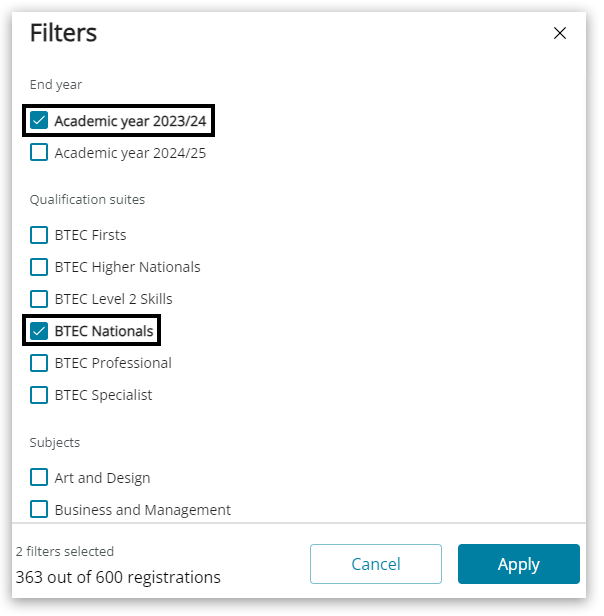The image size is (604, 616).
Task: Click the BTEC Firsts label text
Action: (90, 235)
